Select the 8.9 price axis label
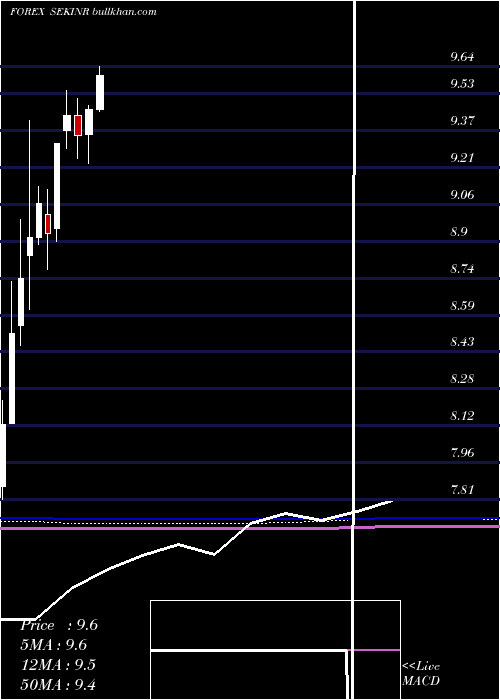 [x=459, y=232]
